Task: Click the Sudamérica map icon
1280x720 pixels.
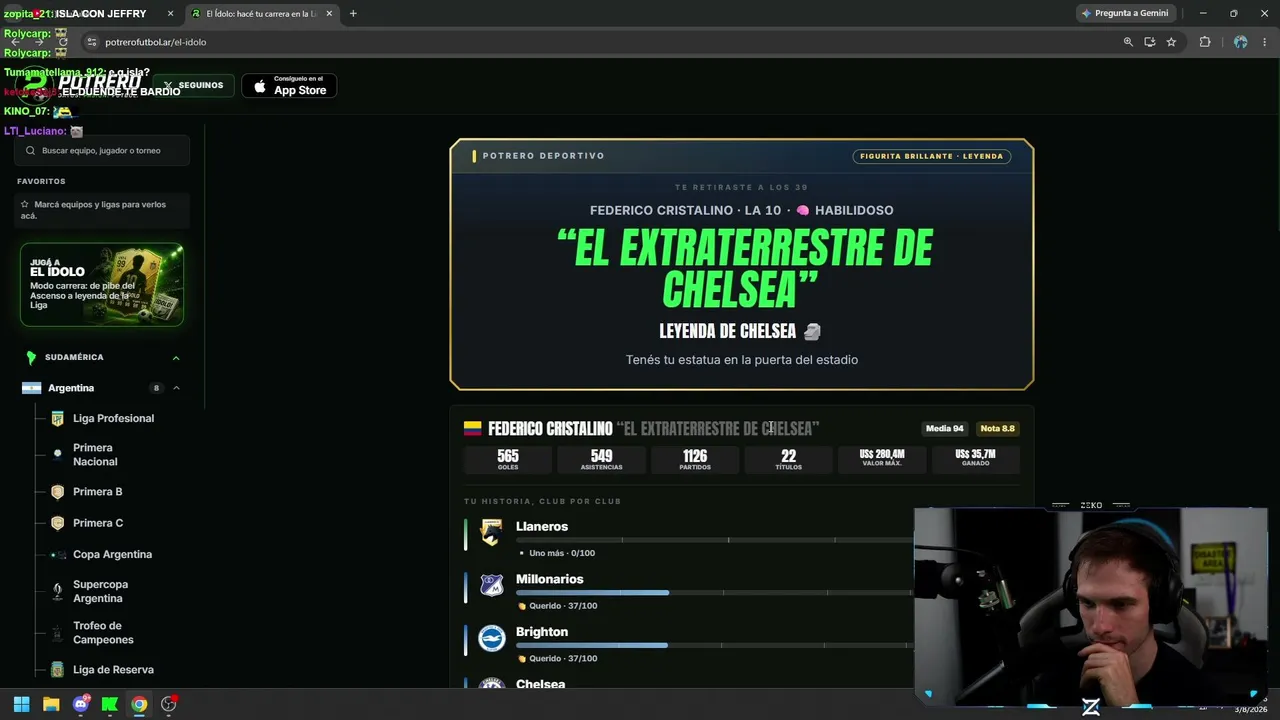Action: [31, 358]
